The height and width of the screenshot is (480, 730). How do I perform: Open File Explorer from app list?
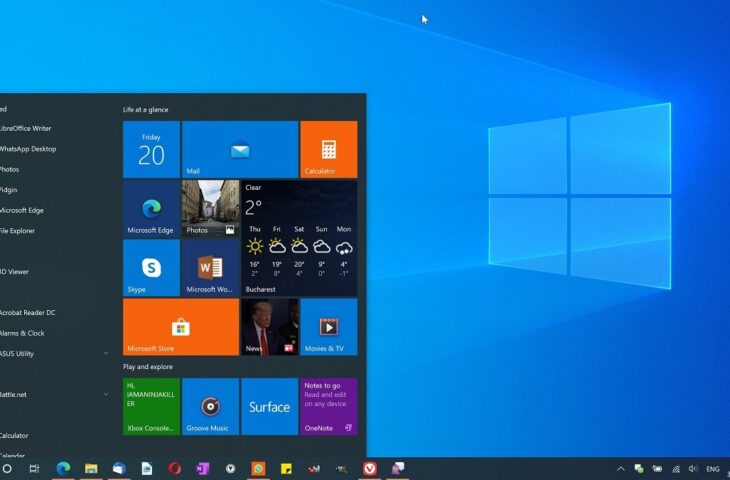coord(17,230)
